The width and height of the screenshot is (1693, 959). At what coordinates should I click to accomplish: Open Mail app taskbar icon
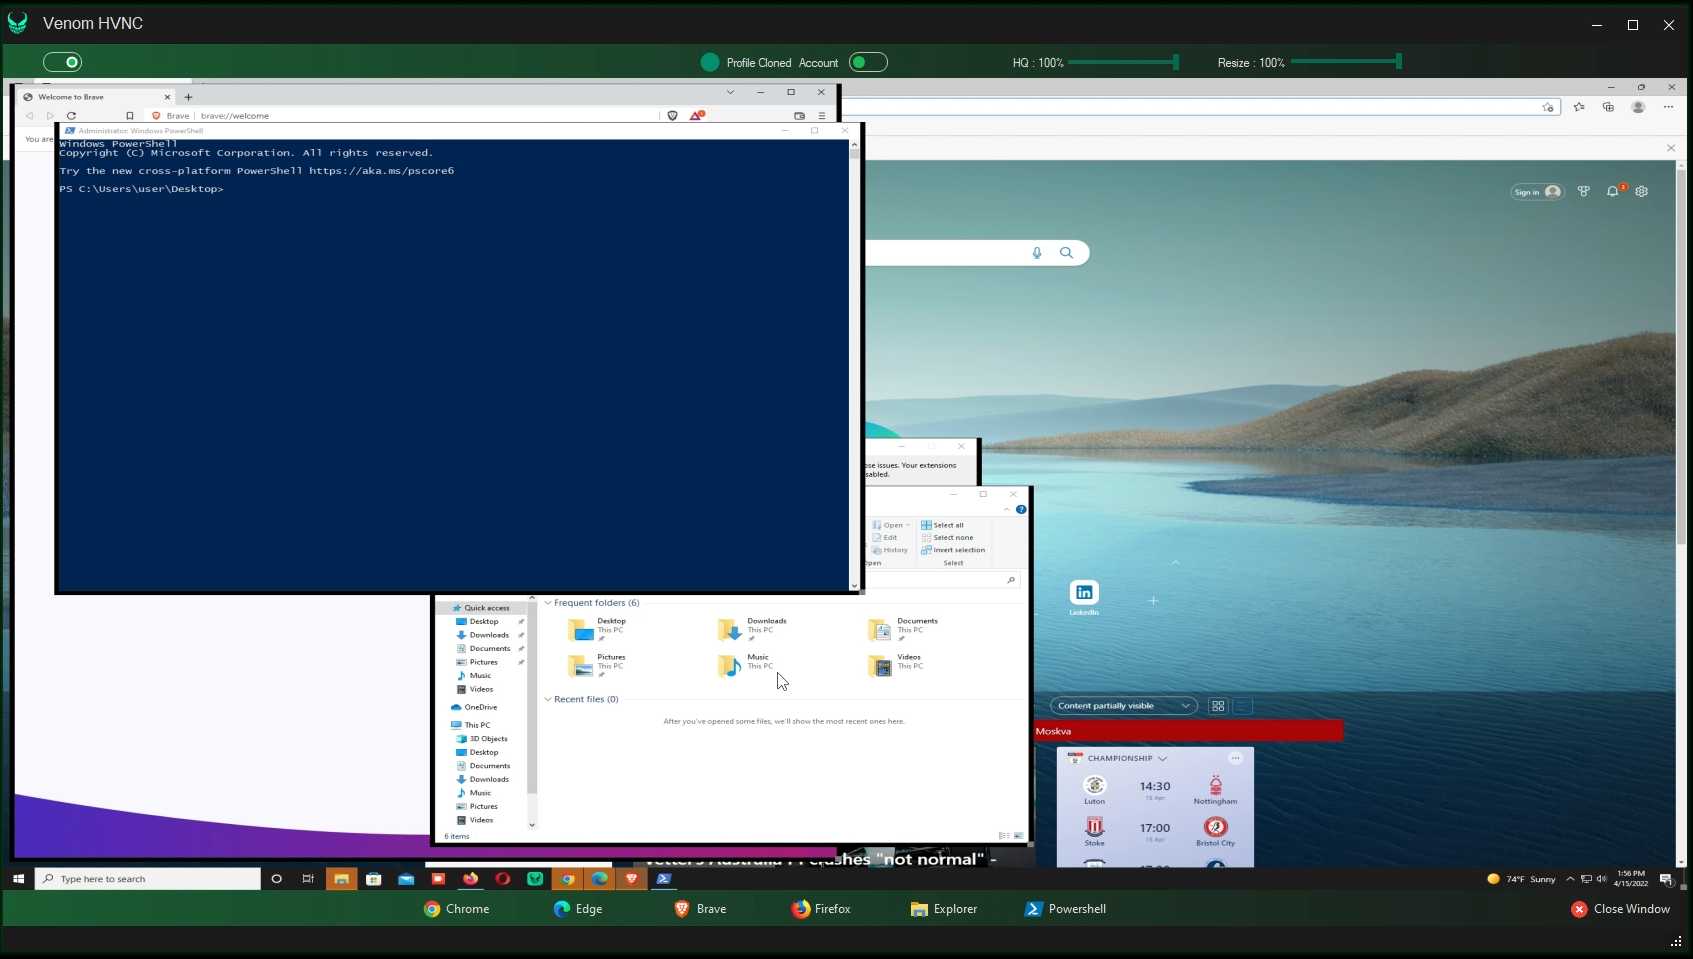[x=406, y=879]
